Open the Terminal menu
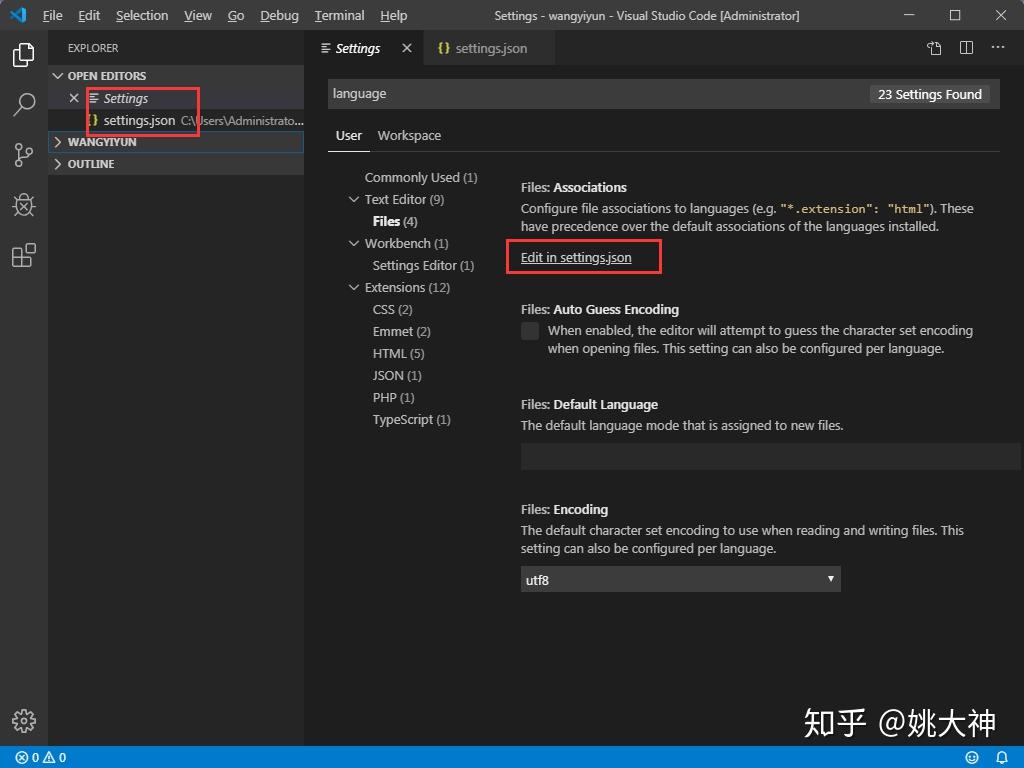The image size is (1024, 768). (x=339, y=15)
